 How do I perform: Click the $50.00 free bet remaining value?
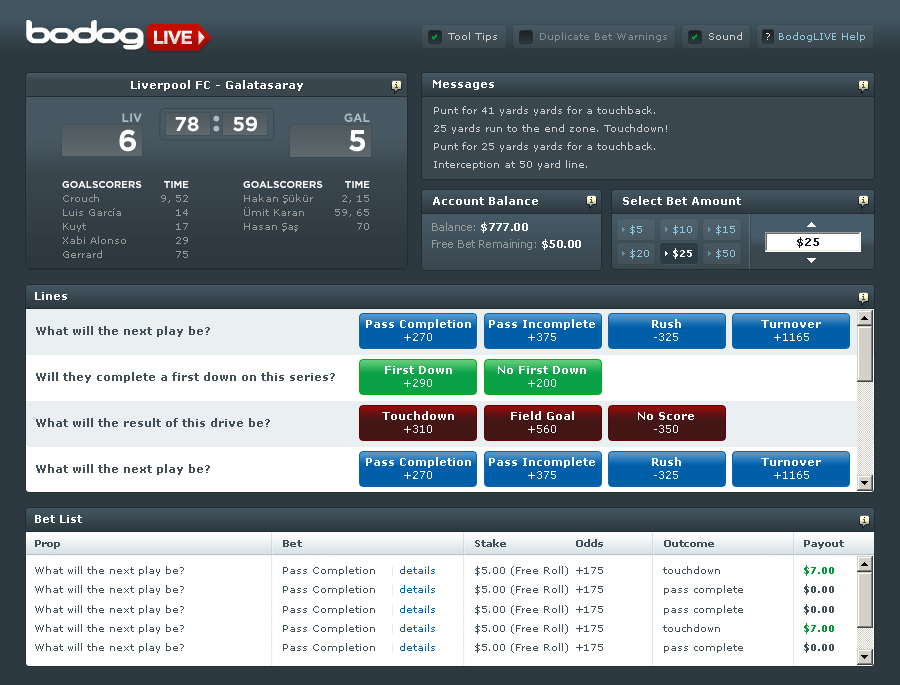tap(561, 244)
